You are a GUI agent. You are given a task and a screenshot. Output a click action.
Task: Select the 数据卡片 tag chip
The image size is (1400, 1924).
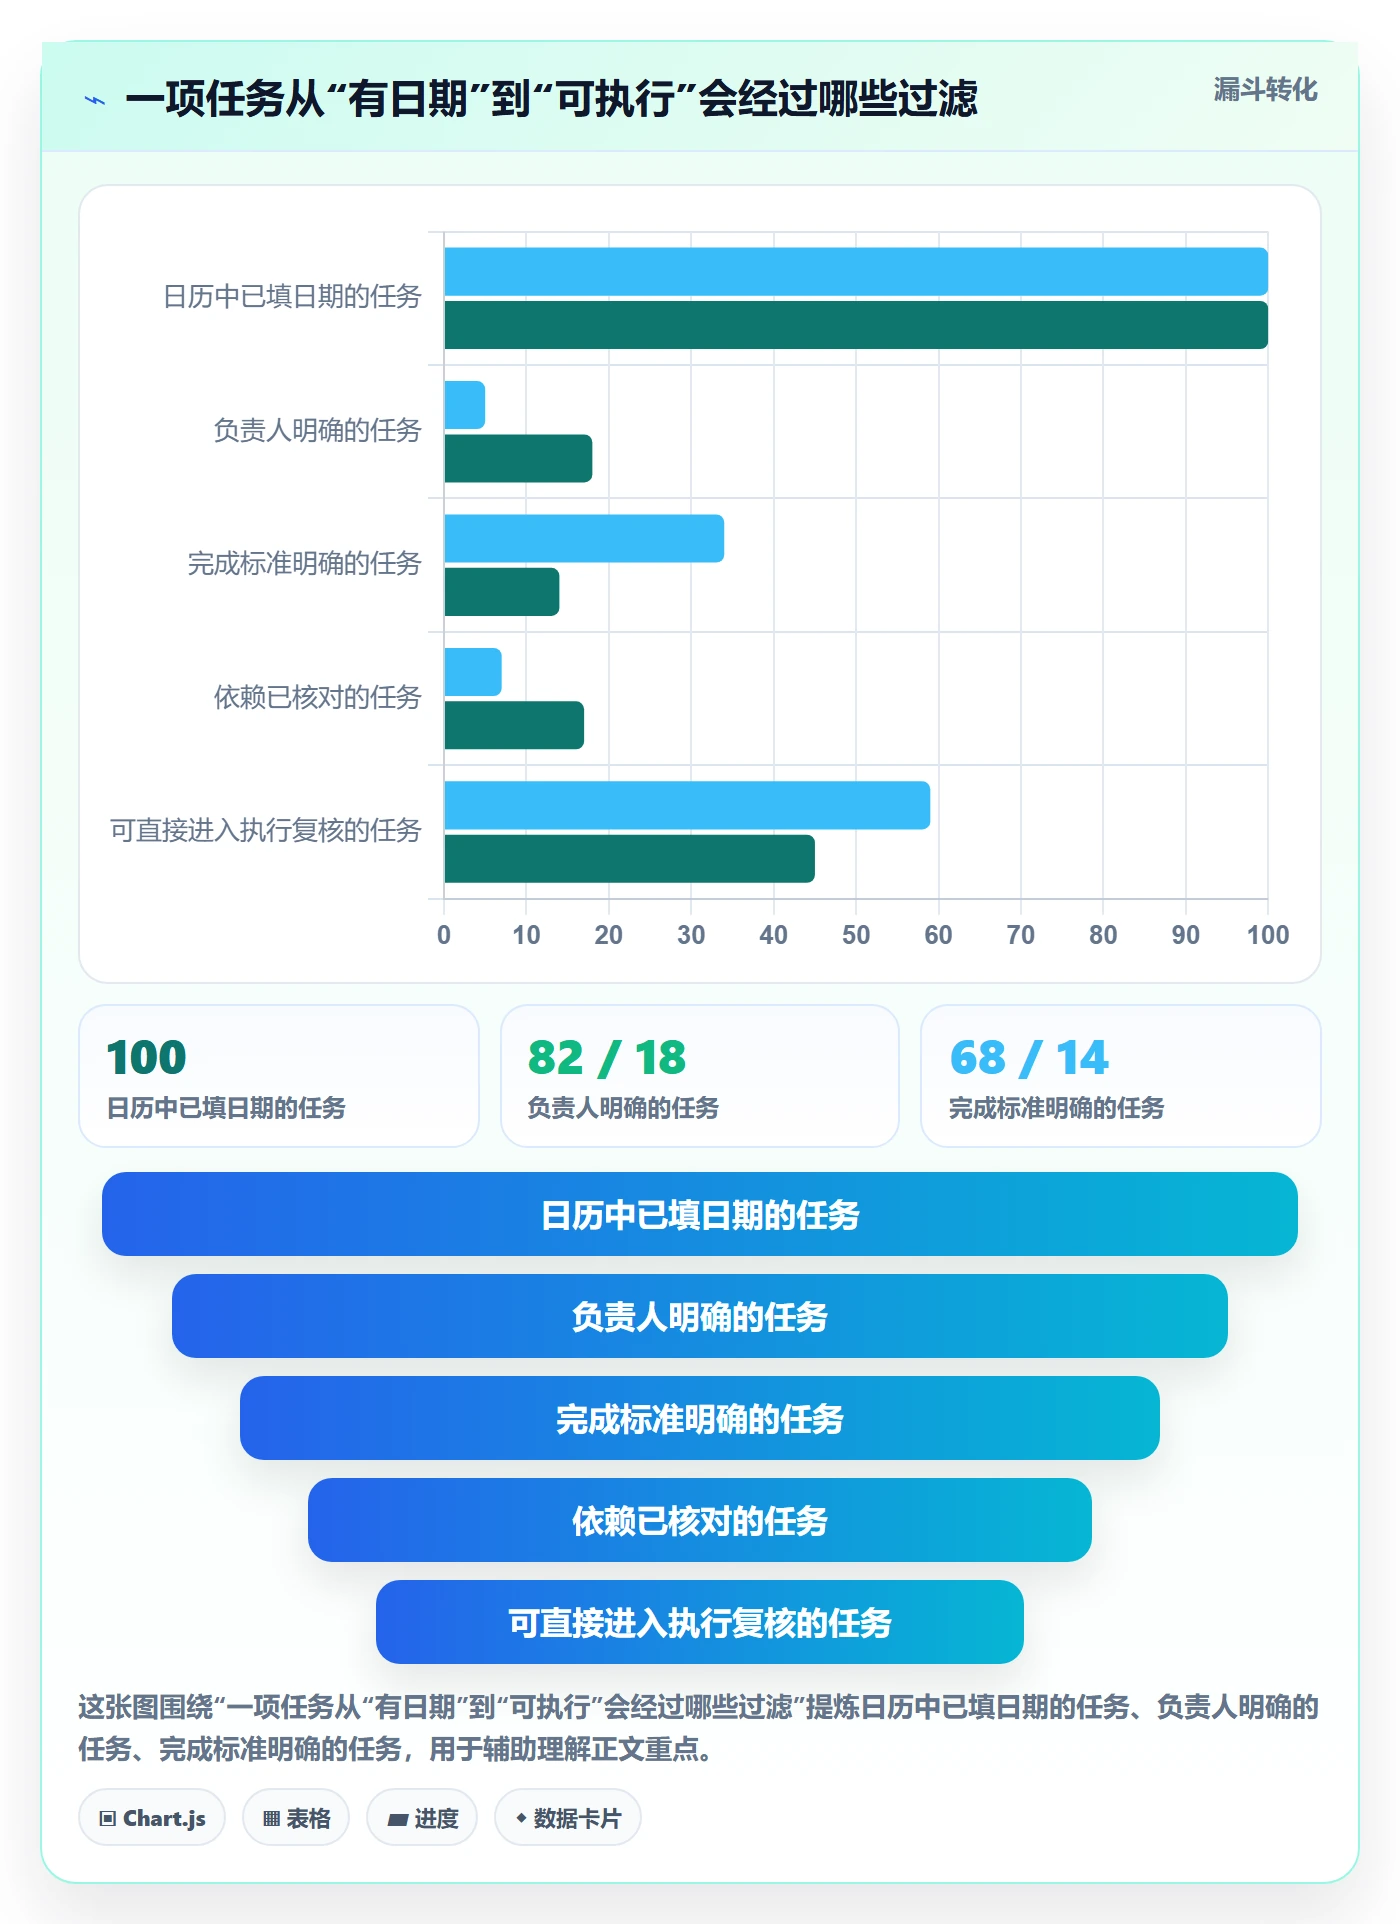click(x=568, y=1817)
